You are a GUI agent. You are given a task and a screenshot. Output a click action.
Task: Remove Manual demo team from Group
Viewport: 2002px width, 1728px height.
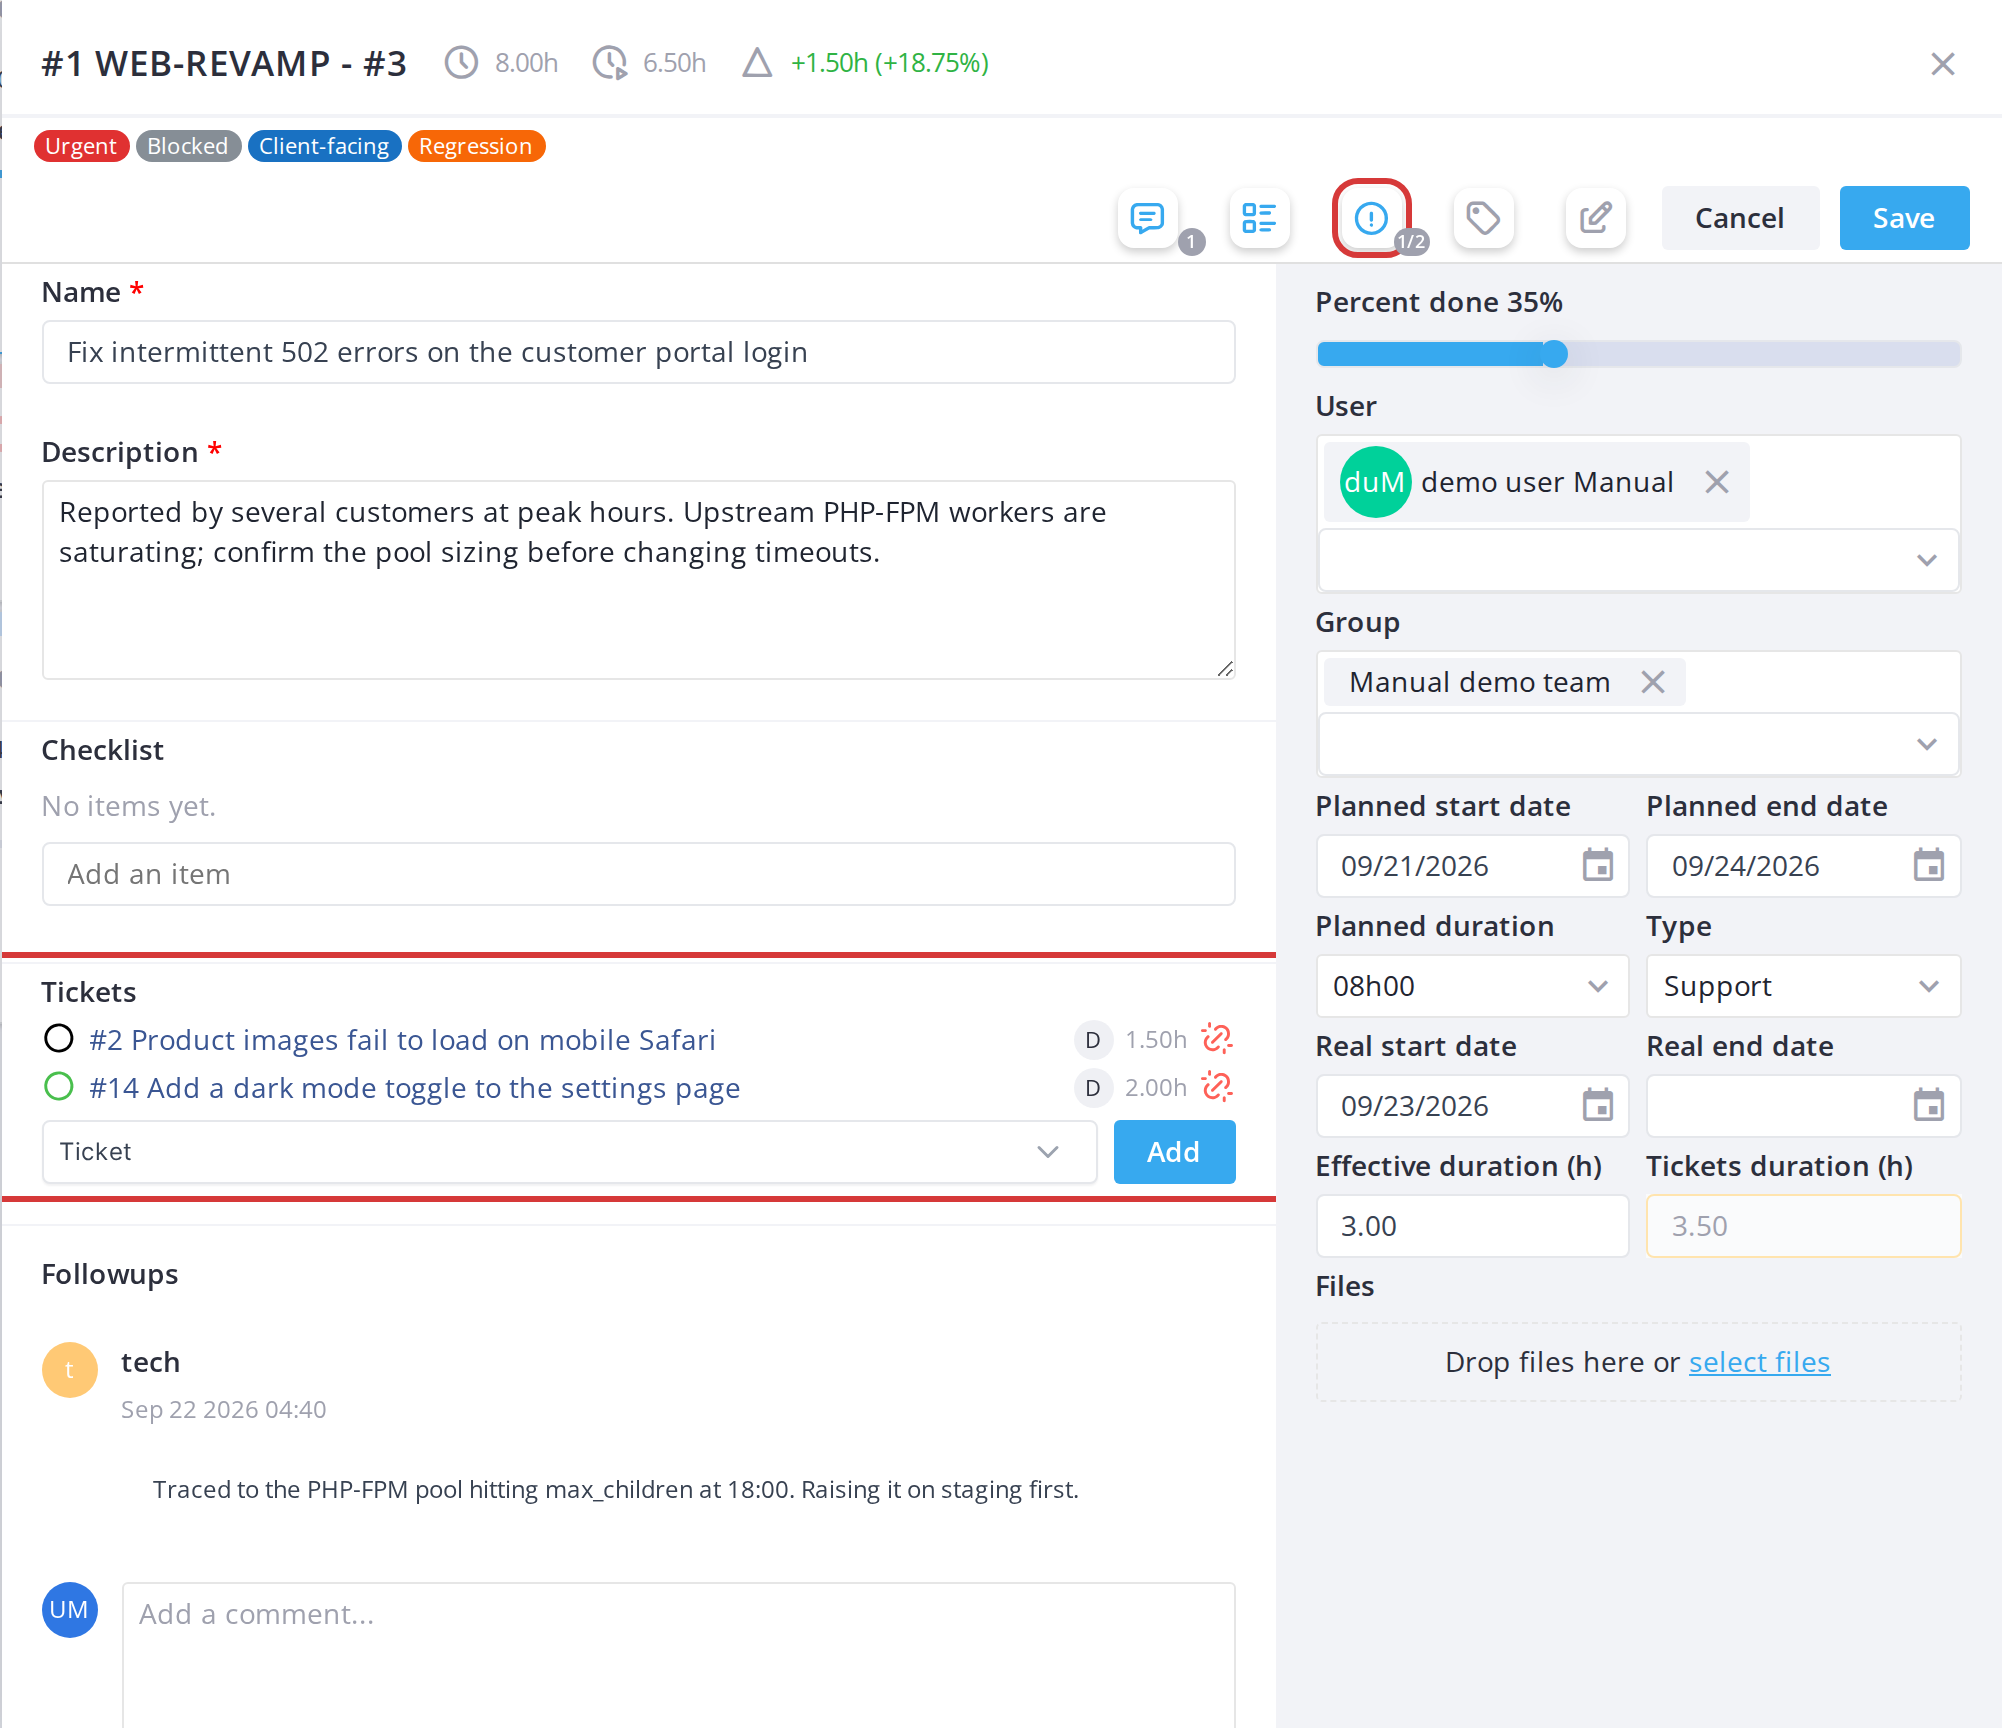click(1653, 682)
